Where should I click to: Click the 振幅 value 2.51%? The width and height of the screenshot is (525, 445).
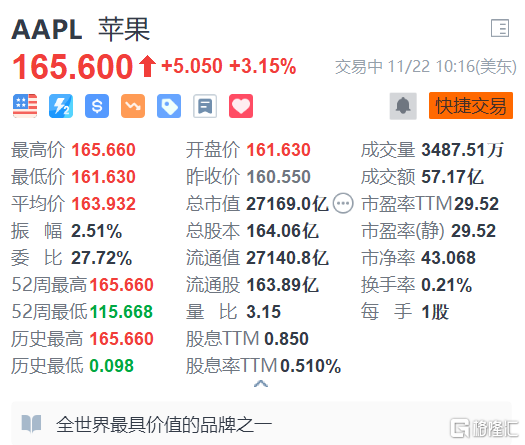96,231
